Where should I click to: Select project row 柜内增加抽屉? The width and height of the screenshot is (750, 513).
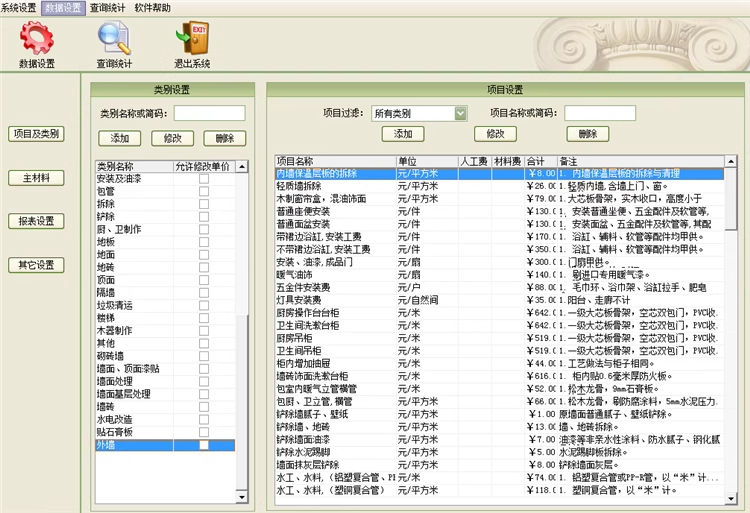click(x=500, y=363)
